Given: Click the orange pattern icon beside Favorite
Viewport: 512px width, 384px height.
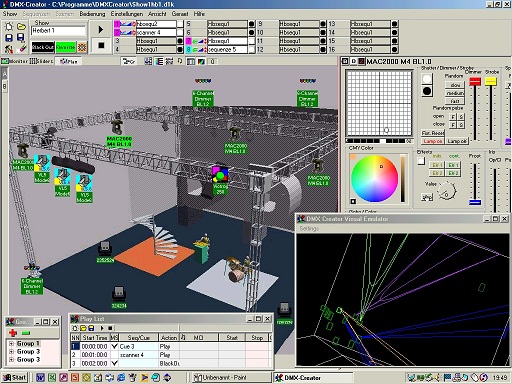Looking at the screenshot, I should [82, 47].
